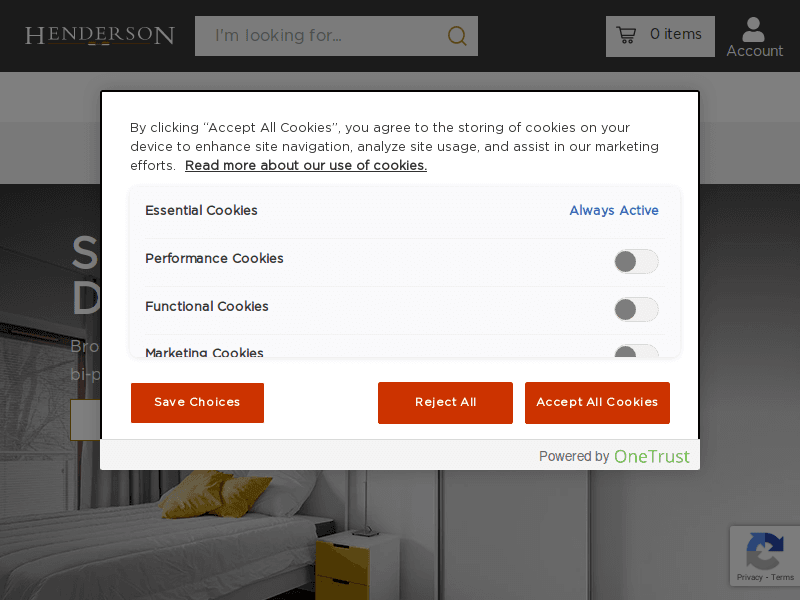800x600 pixels.
Task: Expand the Functional Cookies label
Action: pyautogui.click(x=207, y=307)
